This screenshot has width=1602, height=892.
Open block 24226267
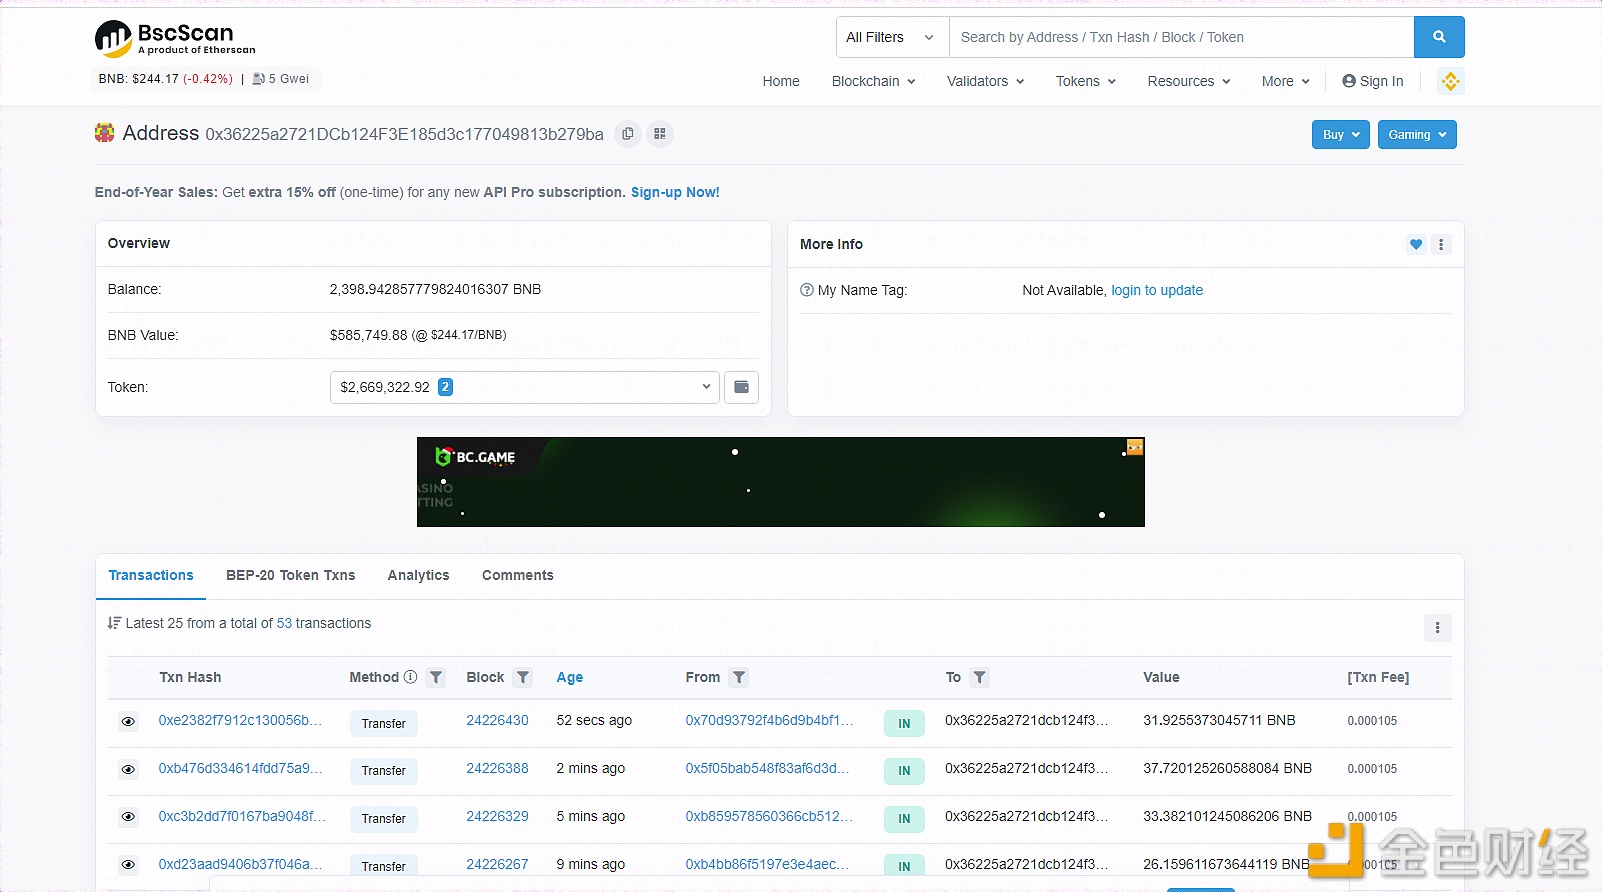pyautogui.click(x=497, y=864)
